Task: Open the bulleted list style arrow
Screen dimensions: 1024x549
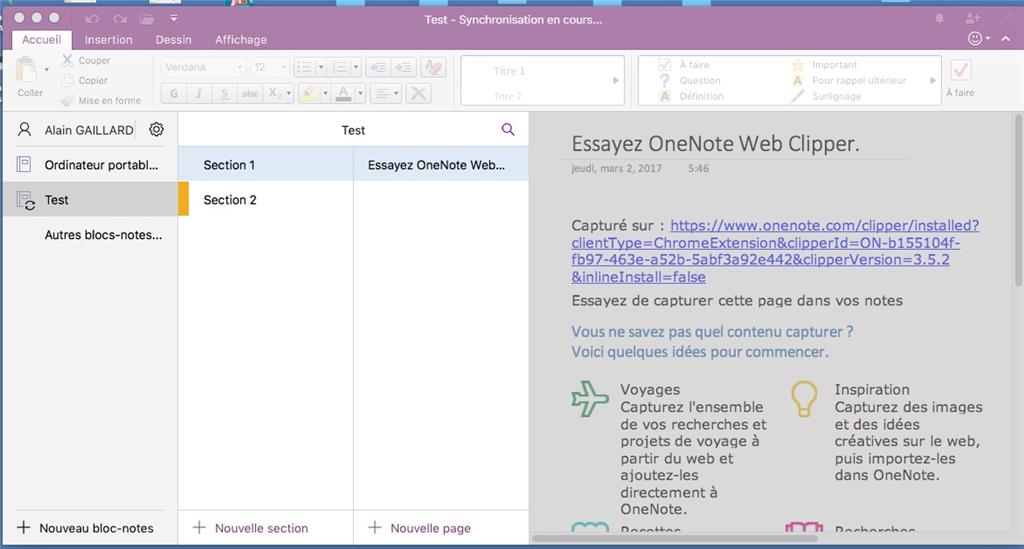Action: [x=321, y=67]
